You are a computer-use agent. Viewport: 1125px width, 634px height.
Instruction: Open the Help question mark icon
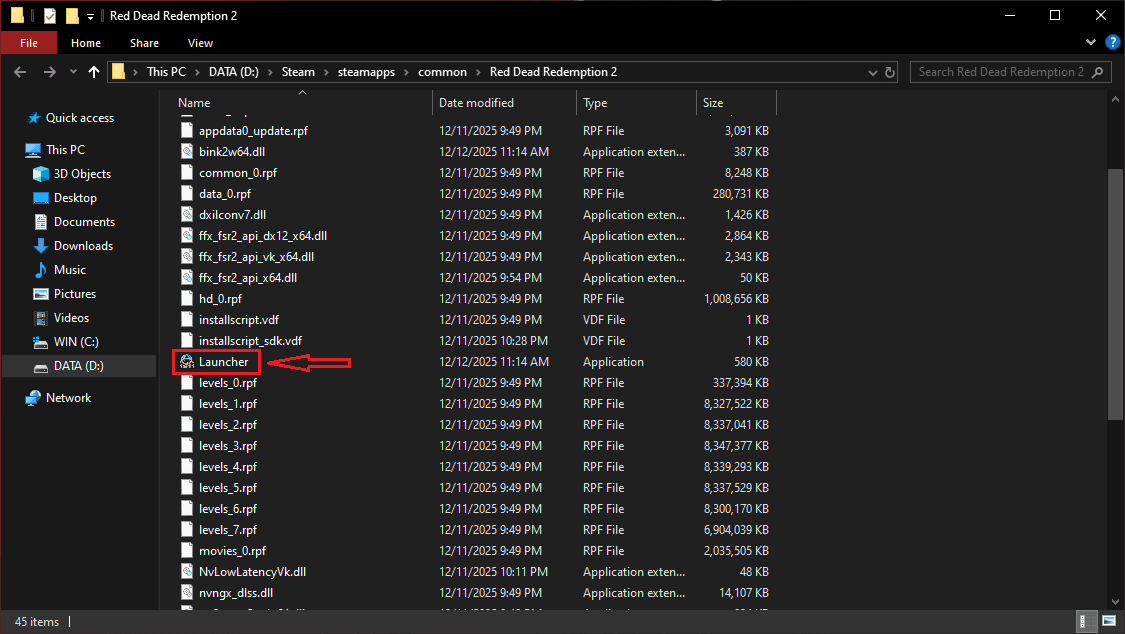click(1110, 43)
